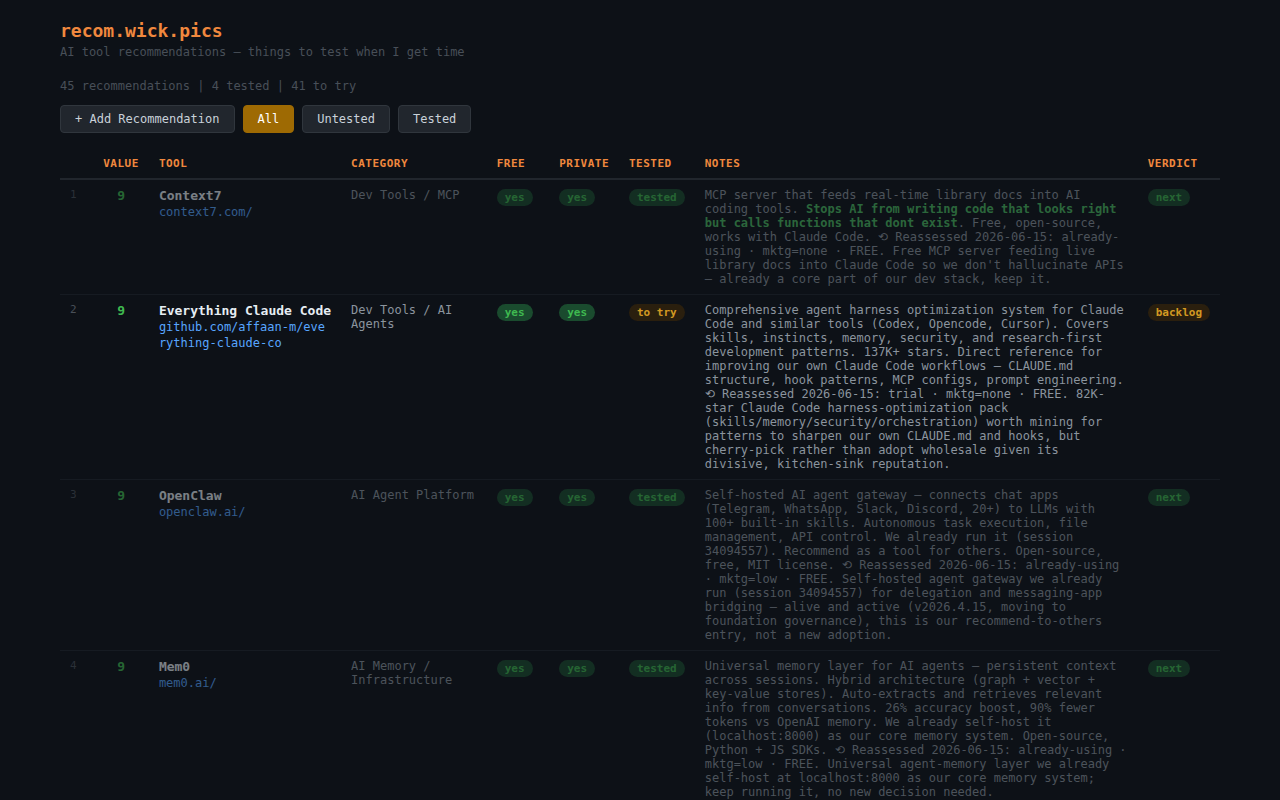Open the openclaw.ai/ link
1280x800 pixels.
click(x=202, y=512)
